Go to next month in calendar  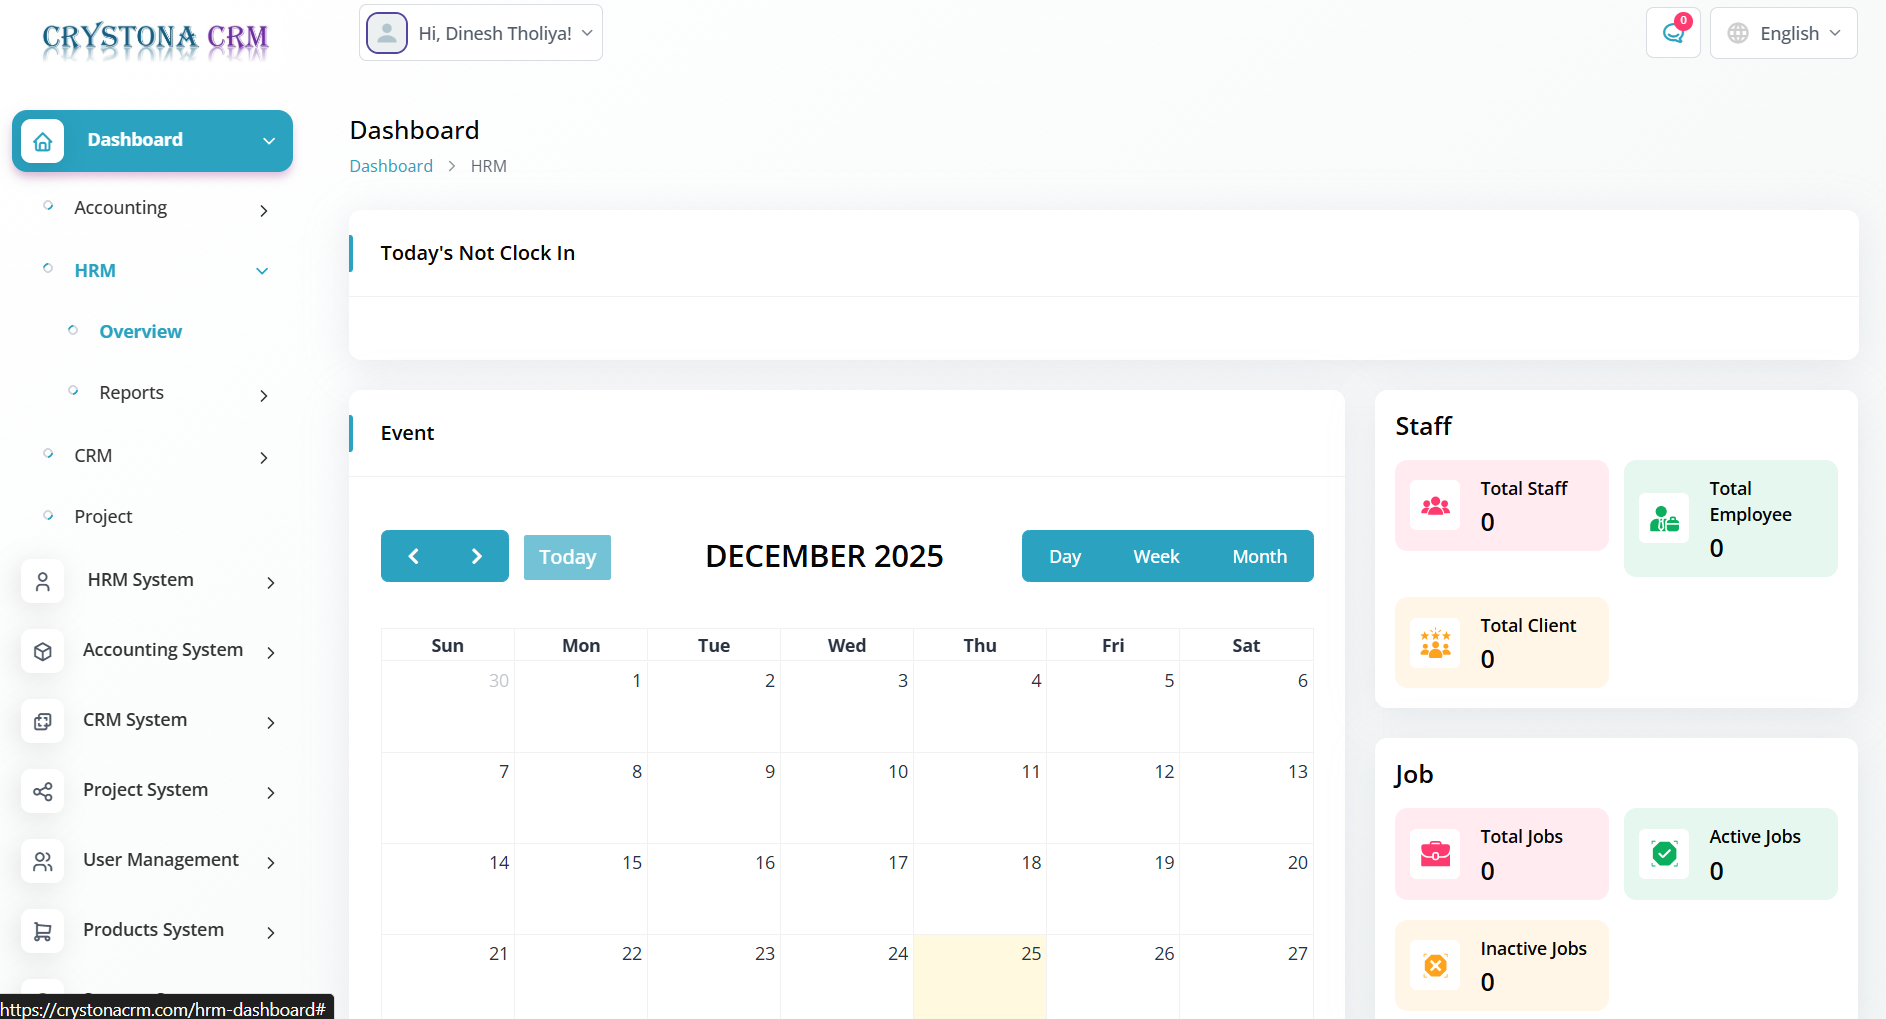coord(477,556)
